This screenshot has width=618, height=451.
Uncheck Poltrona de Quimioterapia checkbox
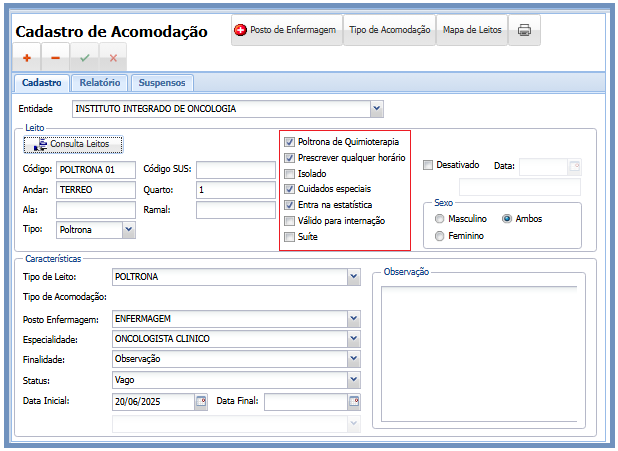tap(290, 142)
